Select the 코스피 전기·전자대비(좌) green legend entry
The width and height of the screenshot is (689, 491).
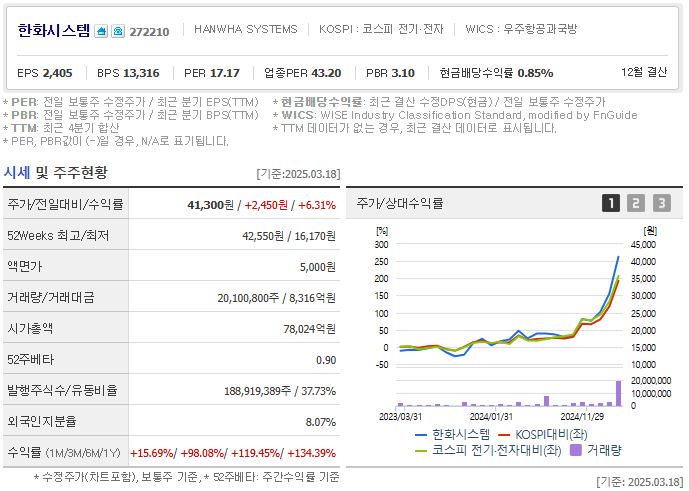[488, 450]
